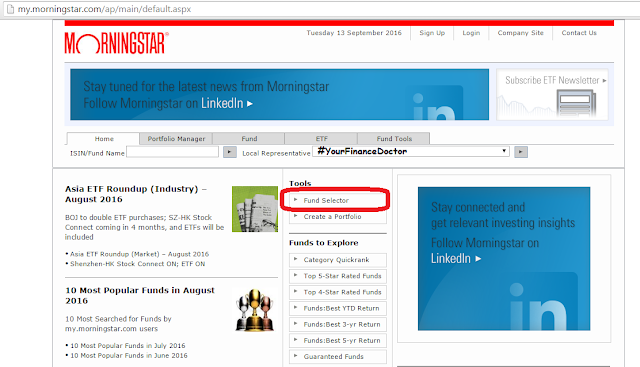
Task: Switch to the Portfolio Manager tab
Action: click(x=176, y=139)
